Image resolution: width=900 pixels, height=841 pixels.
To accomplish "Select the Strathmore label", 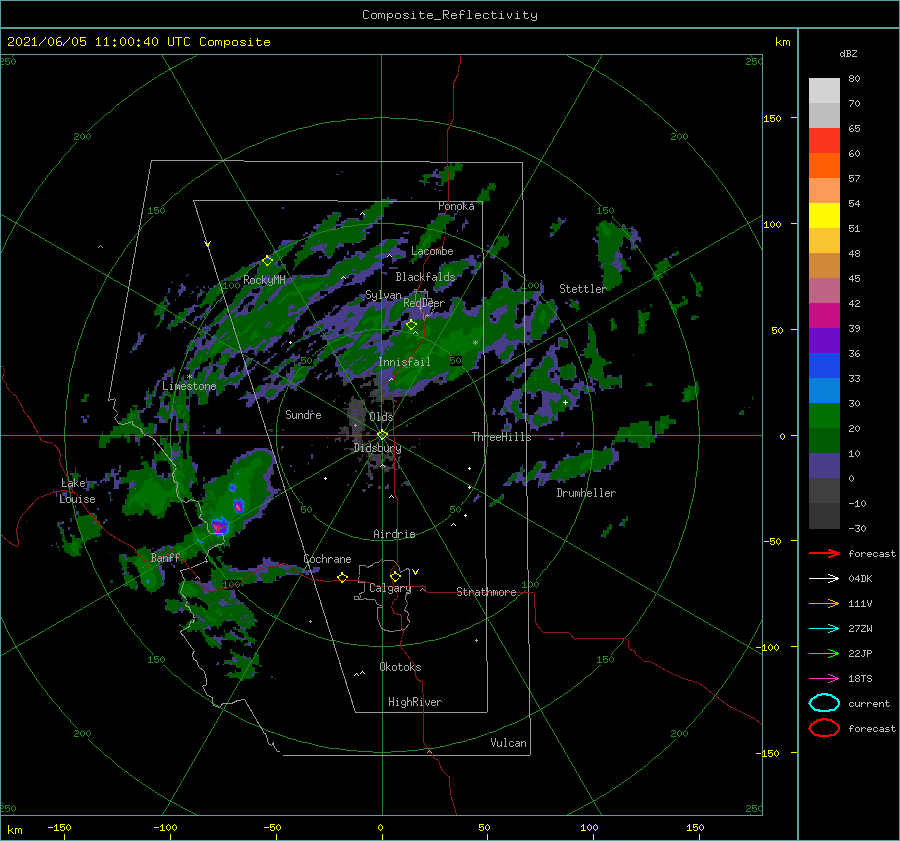I will point(486,592).
